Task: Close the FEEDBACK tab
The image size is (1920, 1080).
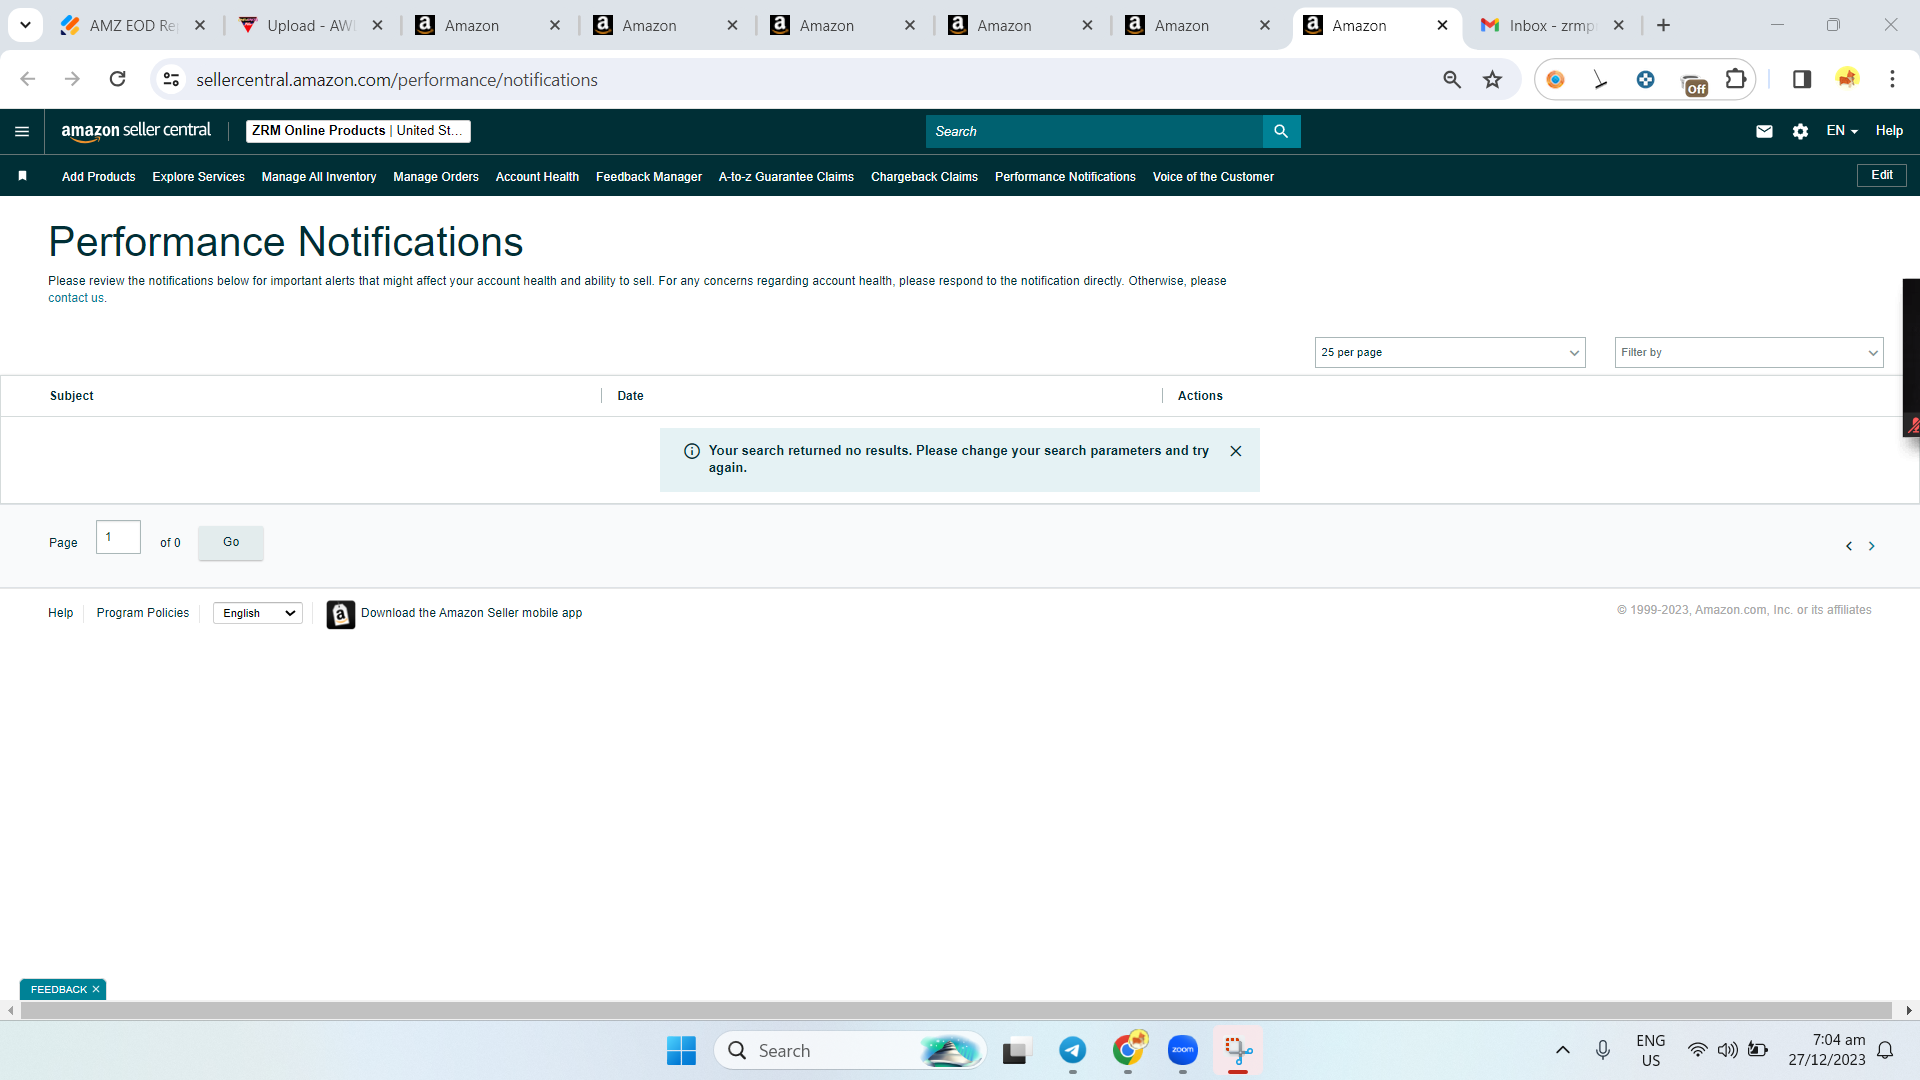Action: 96,989
